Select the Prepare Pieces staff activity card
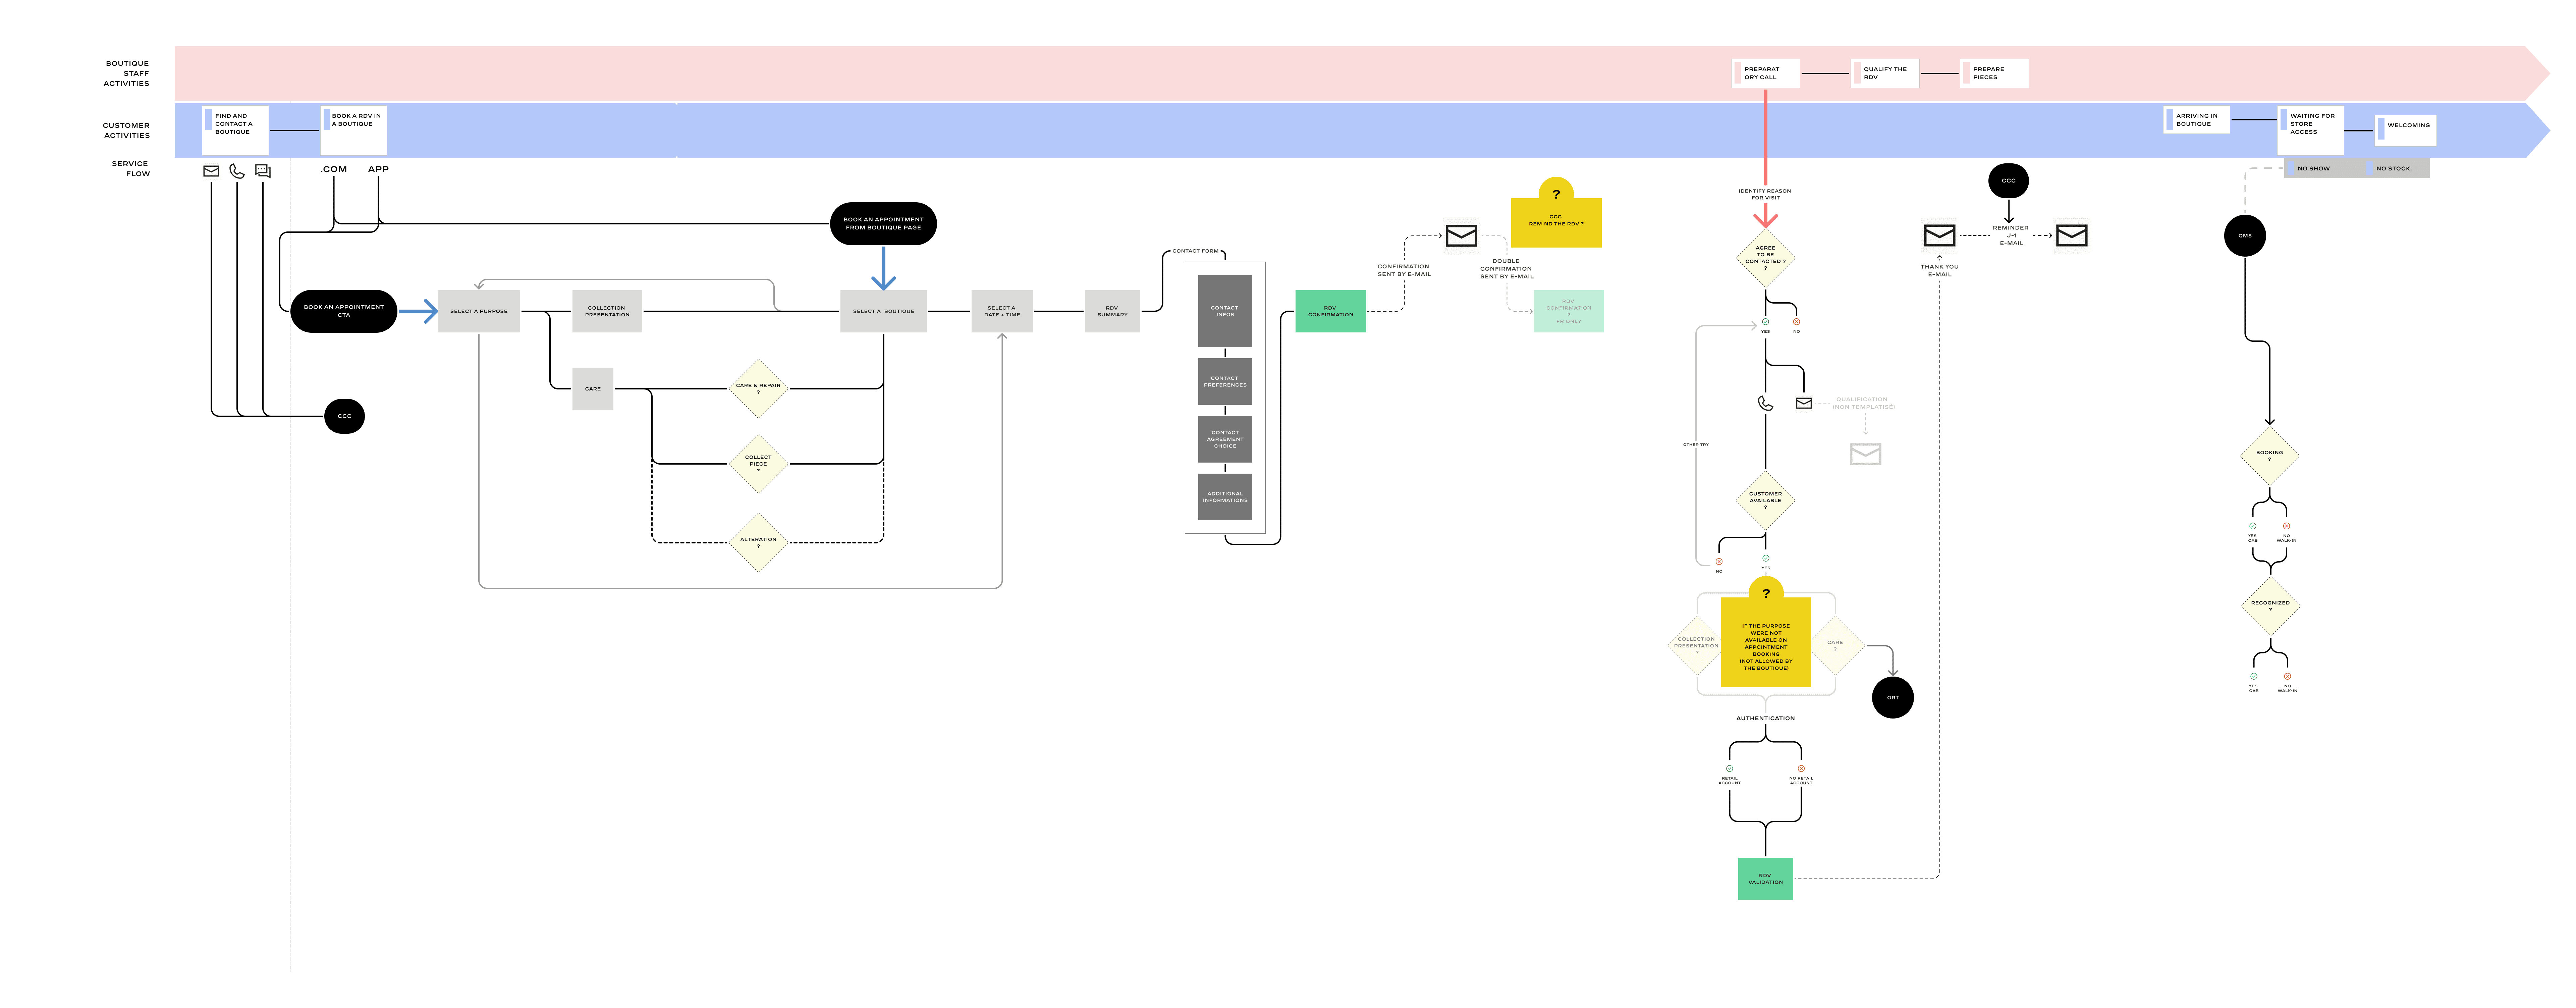 pos(1994,73)
